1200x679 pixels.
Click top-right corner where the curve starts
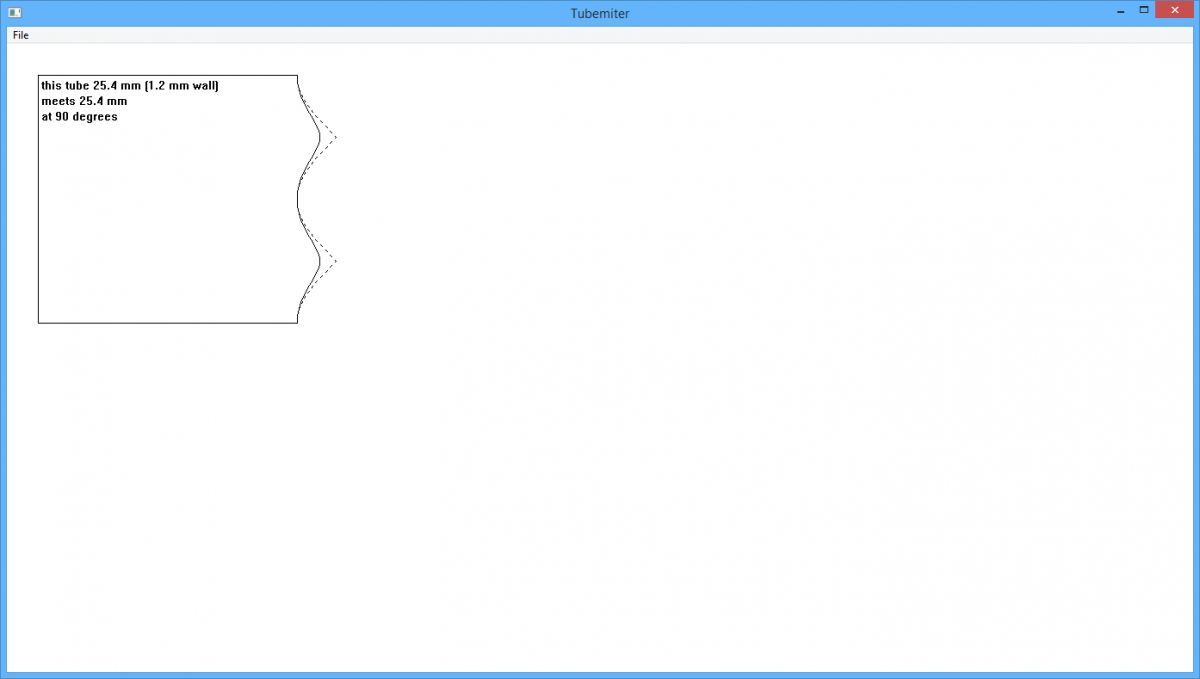coord(297,76)
